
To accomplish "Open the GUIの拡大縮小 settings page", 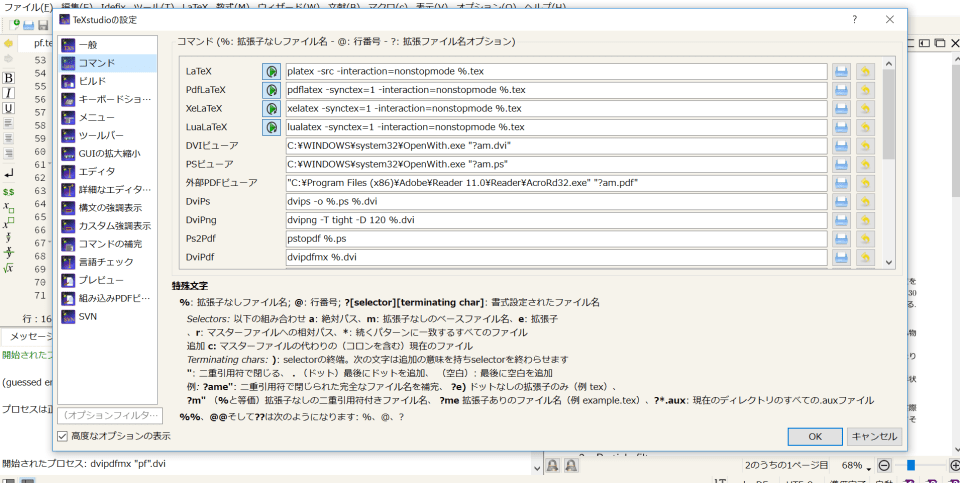I will [108, 153].
